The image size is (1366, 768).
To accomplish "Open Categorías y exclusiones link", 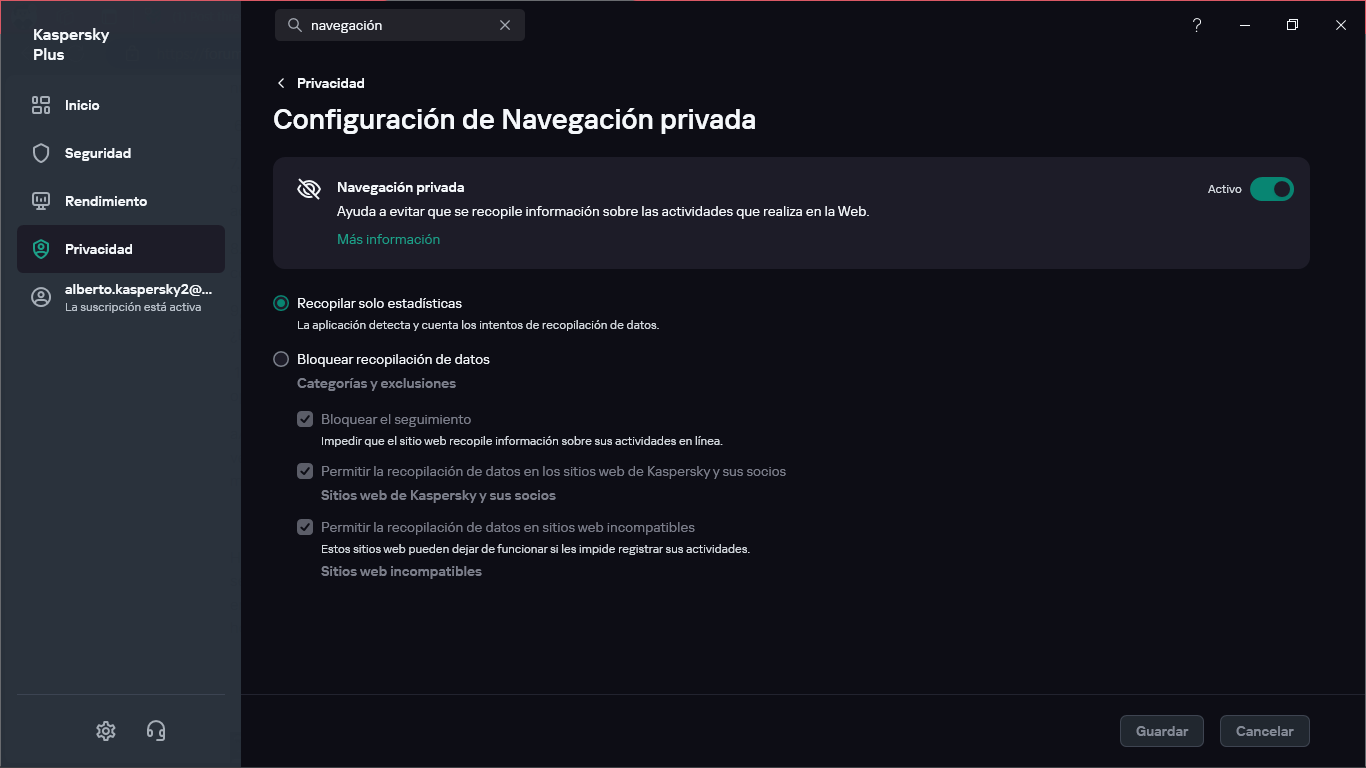I will pyautogui.click(x=376, y=383).
